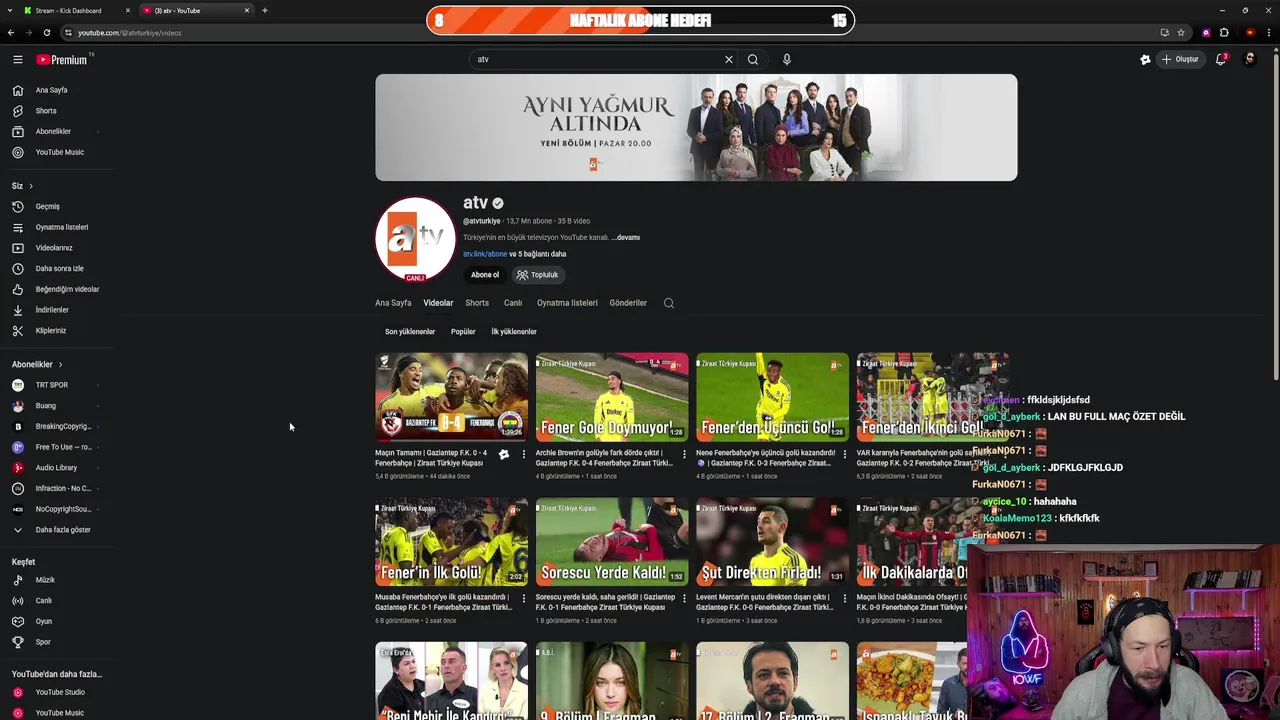Click the YouTube Premium logo
This screenshot has height=720, width=1280.
[x=62, y=59]
